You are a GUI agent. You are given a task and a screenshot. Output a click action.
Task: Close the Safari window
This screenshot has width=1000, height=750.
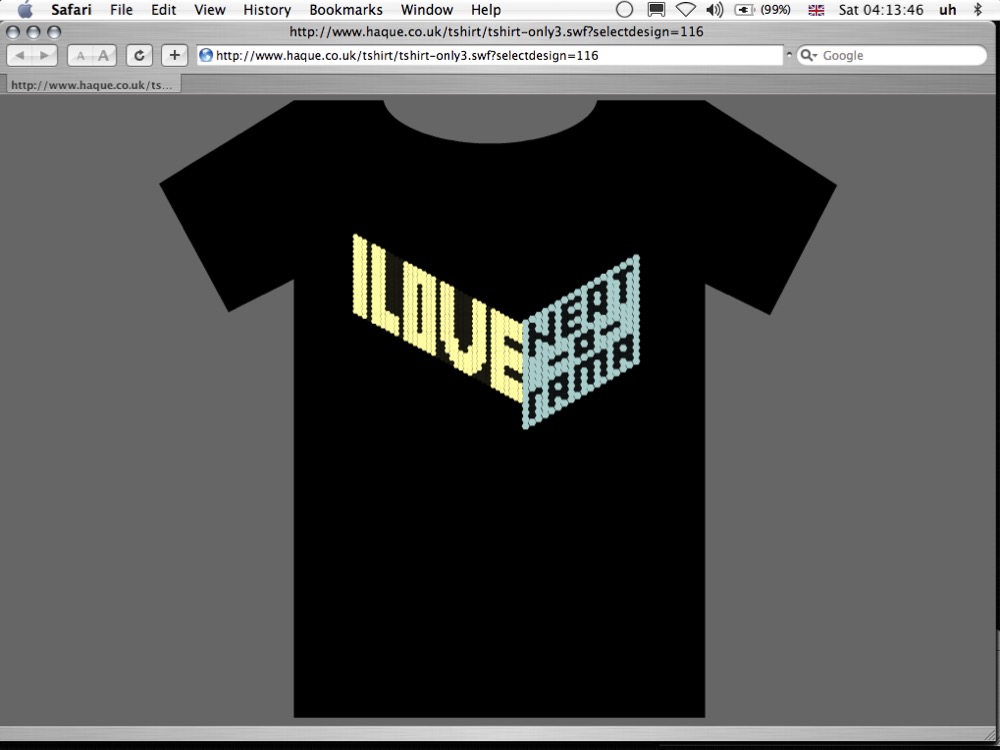pos(13,32)
